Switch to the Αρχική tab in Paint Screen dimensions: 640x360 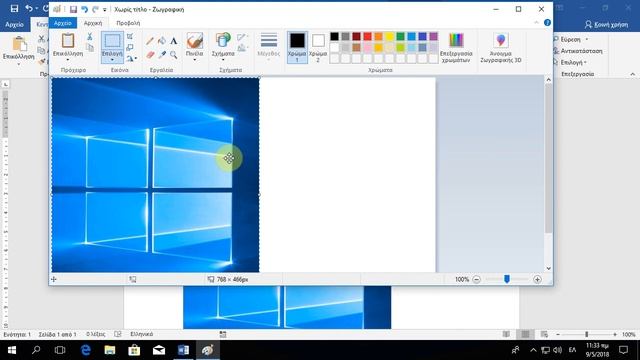pos(93,23)
